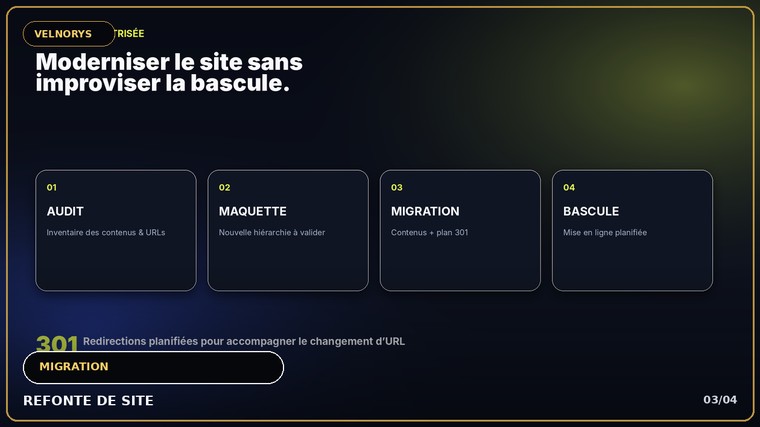
Task: Select the headline "Moderniser le site sans improviser"
Action: (169, 73)
